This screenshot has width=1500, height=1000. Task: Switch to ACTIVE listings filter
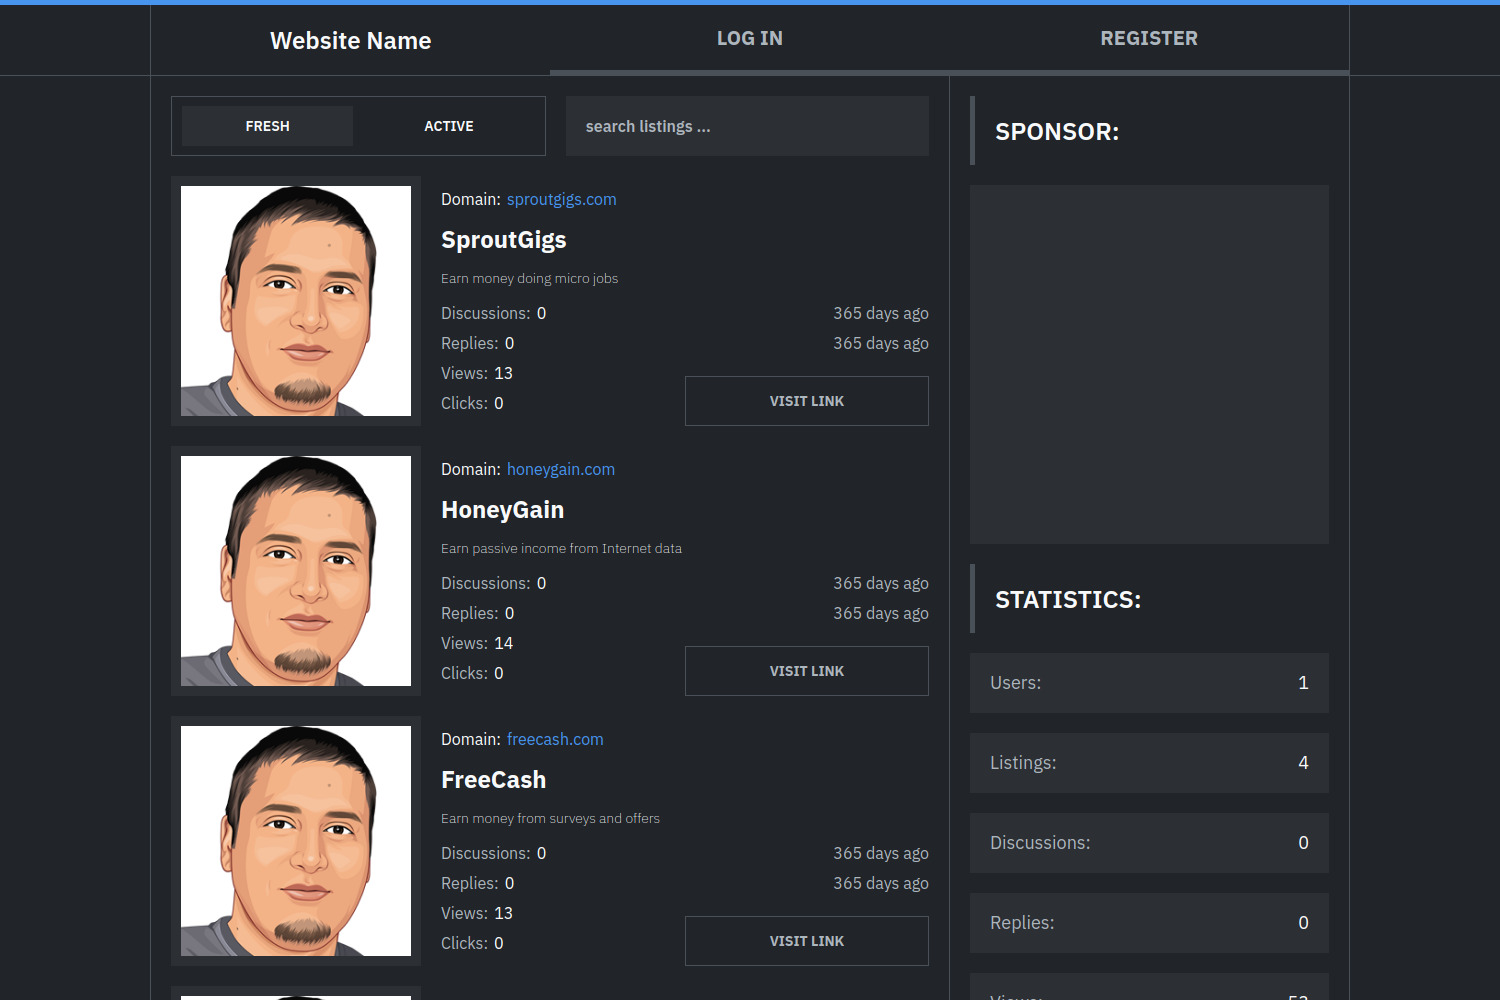pyautogui.click(x=448, y=126)
